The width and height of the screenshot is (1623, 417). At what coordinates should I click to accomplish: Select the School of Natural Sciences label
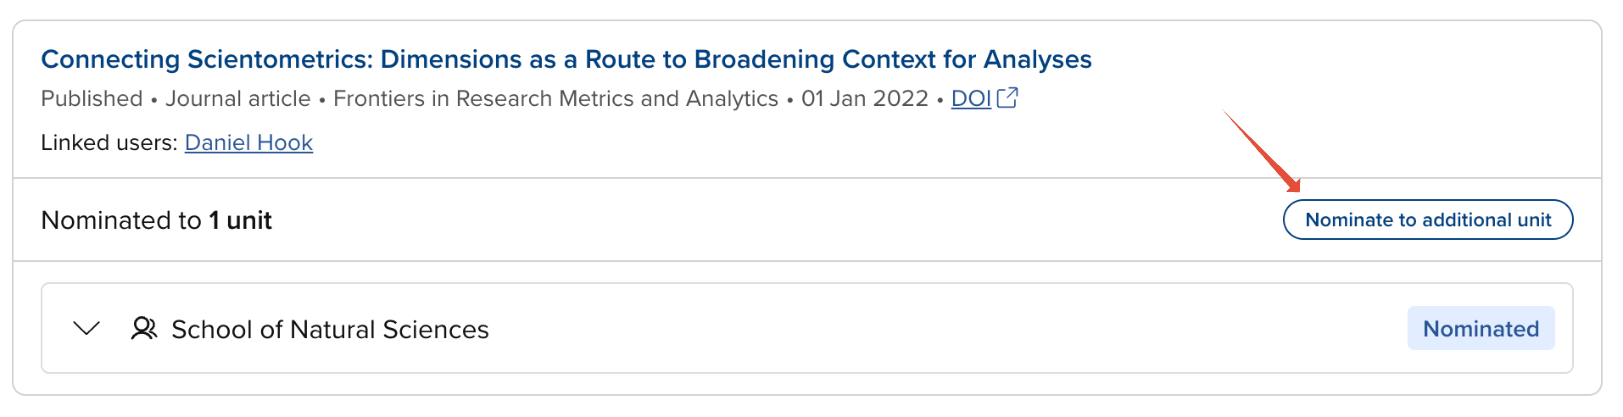(x=330, y=330)
